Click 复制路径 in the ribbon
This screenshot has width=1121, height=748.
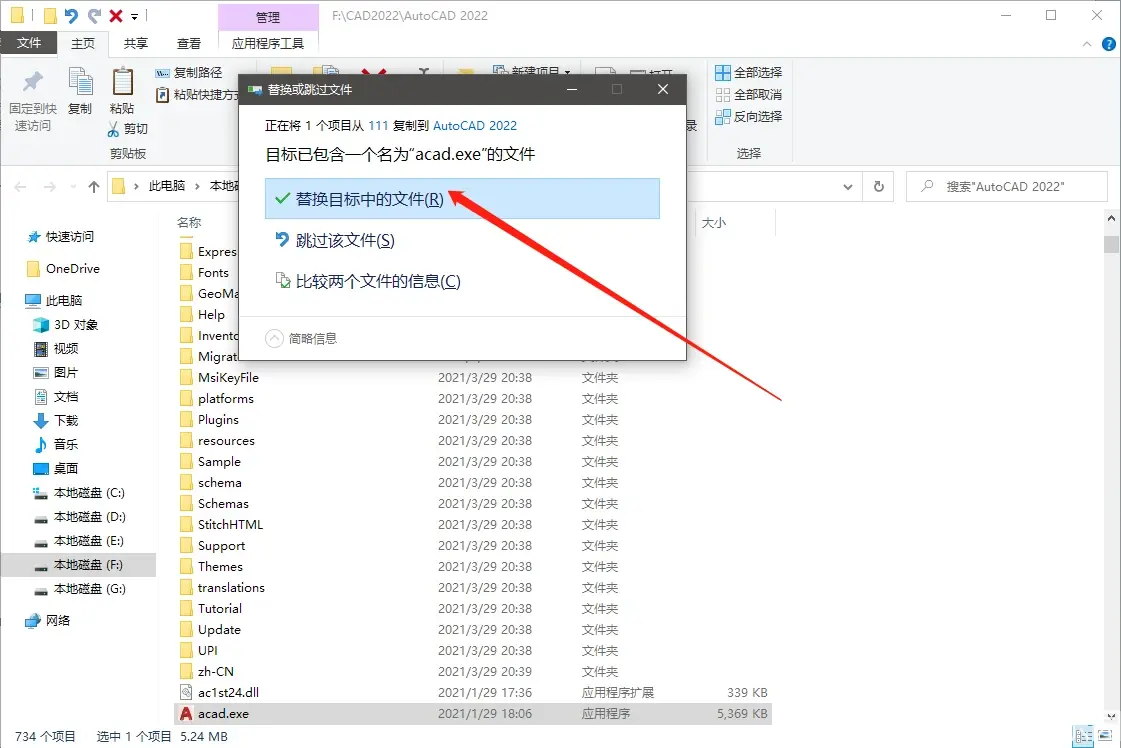[x=189, y=72]
